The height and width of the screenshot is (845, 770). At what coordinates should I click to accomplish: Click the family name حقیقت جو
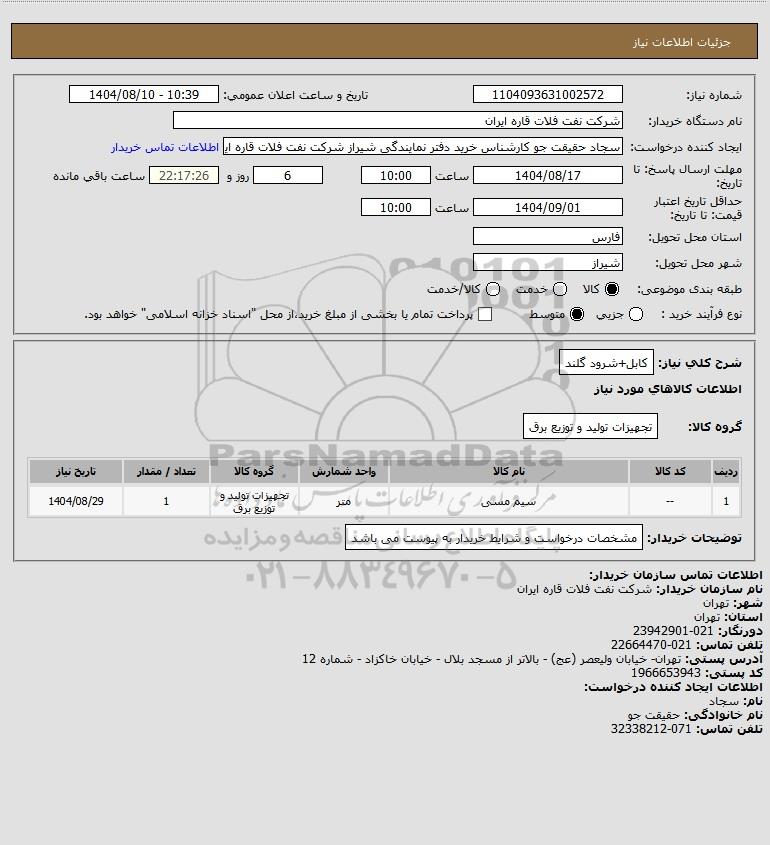pyautogui.click(x=654, y=715)
